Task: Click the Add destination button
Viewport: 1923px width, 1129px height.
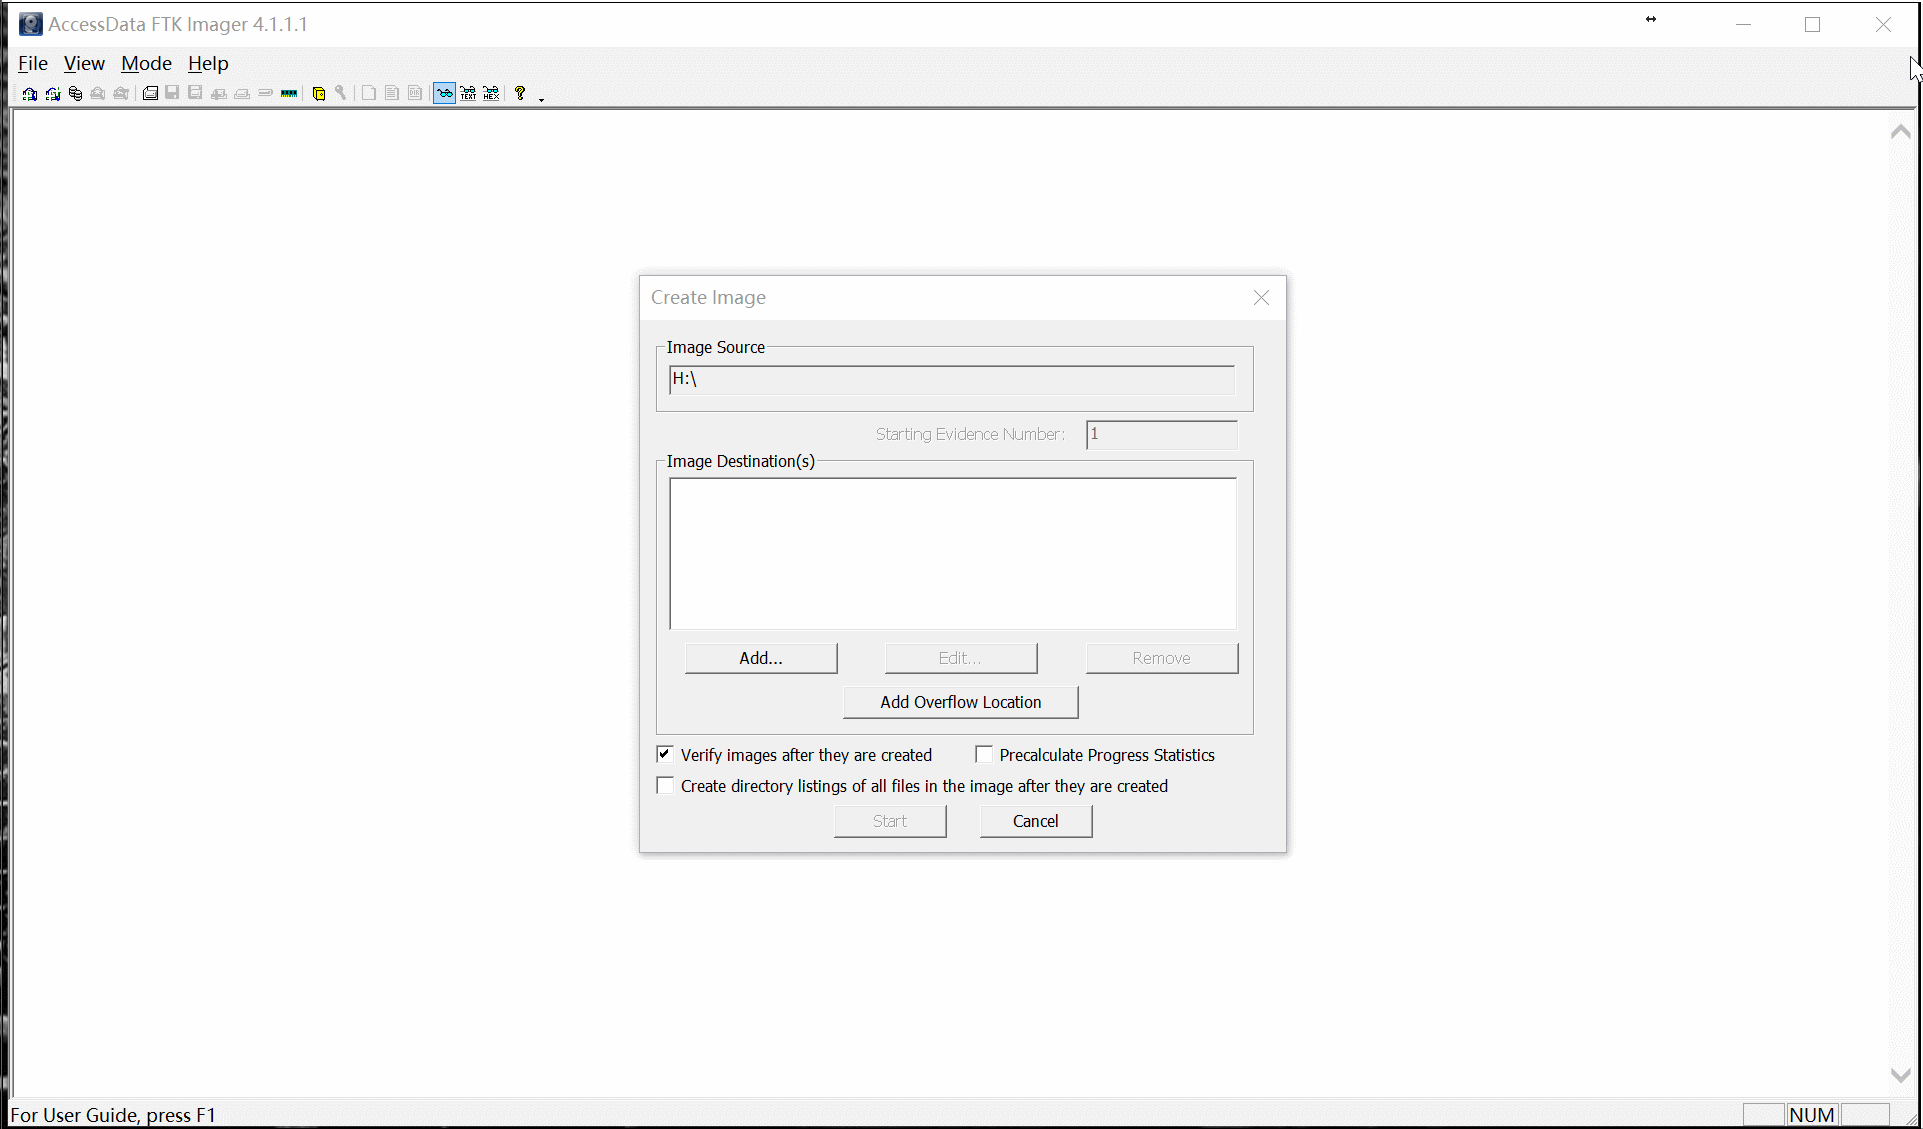Action: pos(759,657)
